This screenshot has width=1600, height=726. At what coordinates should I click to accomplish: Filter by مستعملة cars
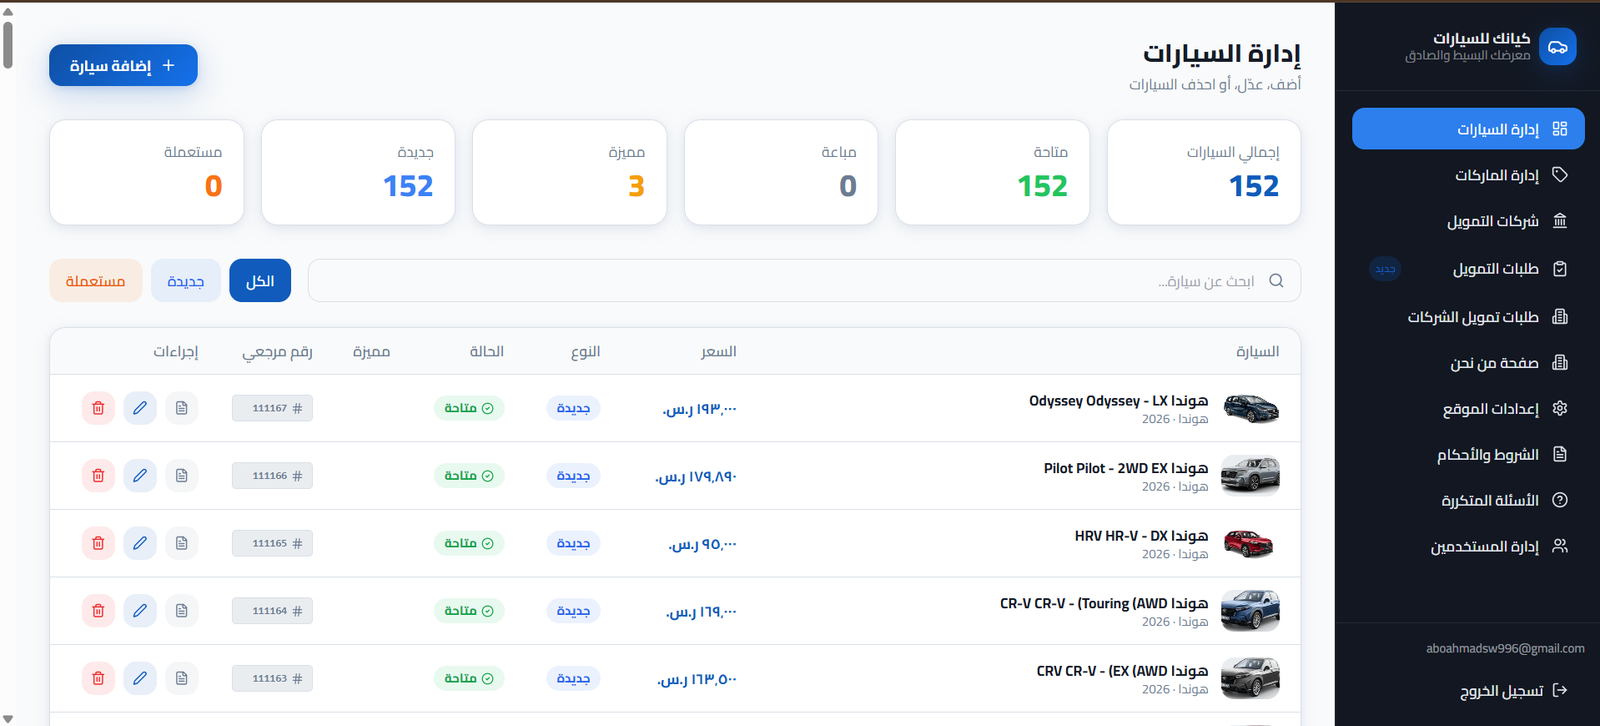point(96,281)
